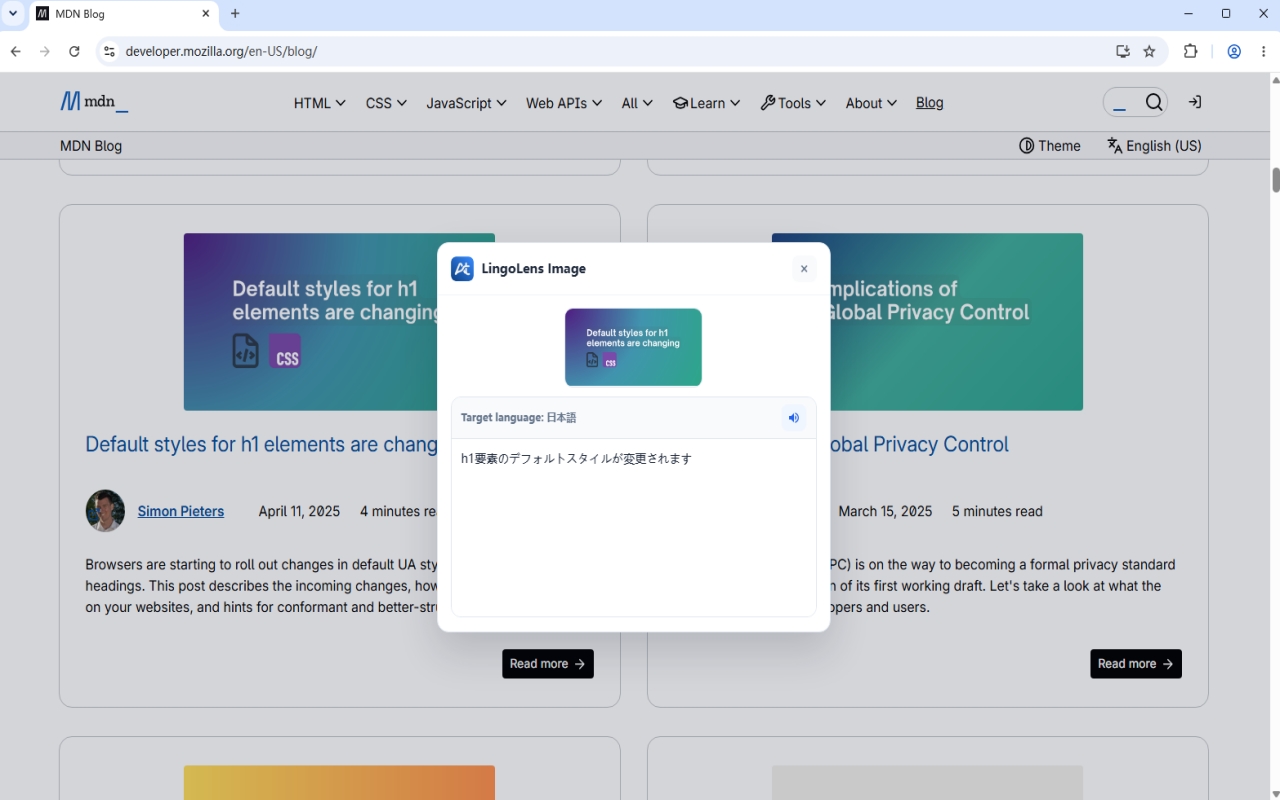Click the scrollbar down arrow
The height and width of the screenshot is (800, 1280).
[1275, 793]
